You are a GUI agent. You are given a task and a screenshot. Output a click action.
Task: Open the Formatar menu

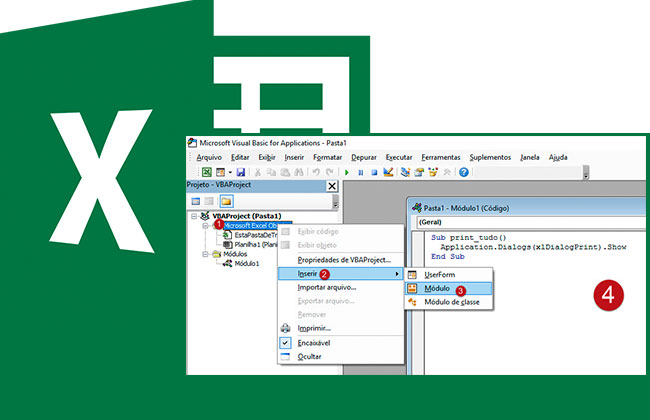(327, 157)
